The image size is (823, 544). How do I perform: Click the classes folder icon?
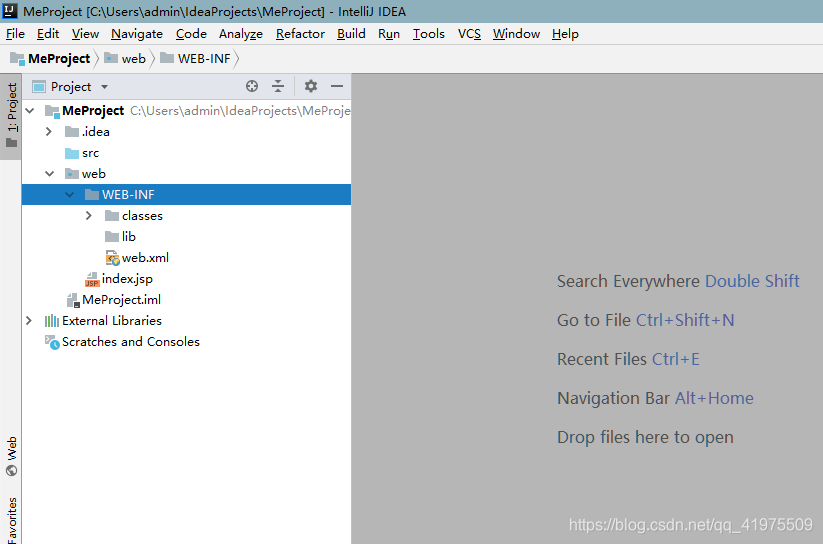click(112, 216)
